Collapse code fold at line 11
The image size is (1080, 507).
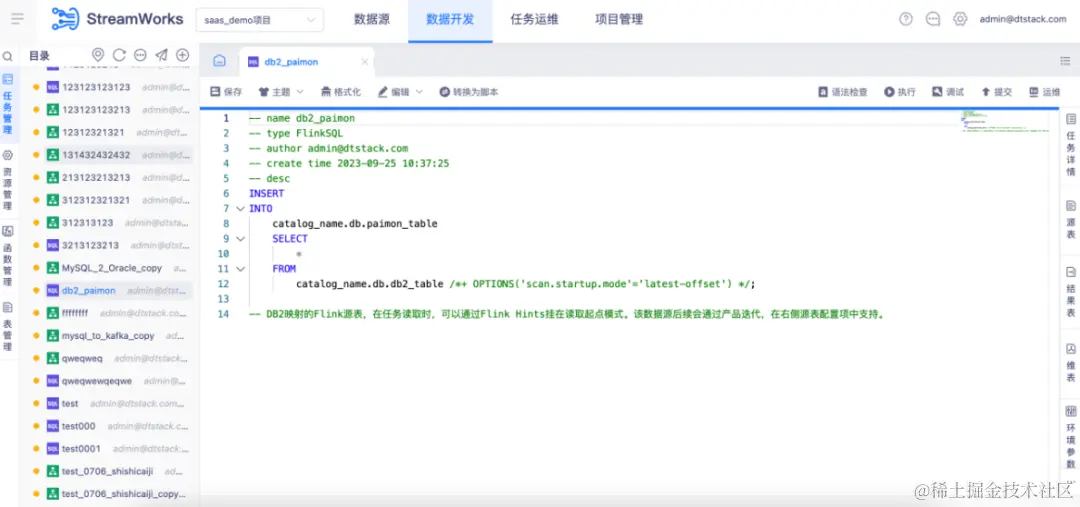click(239, 269)
